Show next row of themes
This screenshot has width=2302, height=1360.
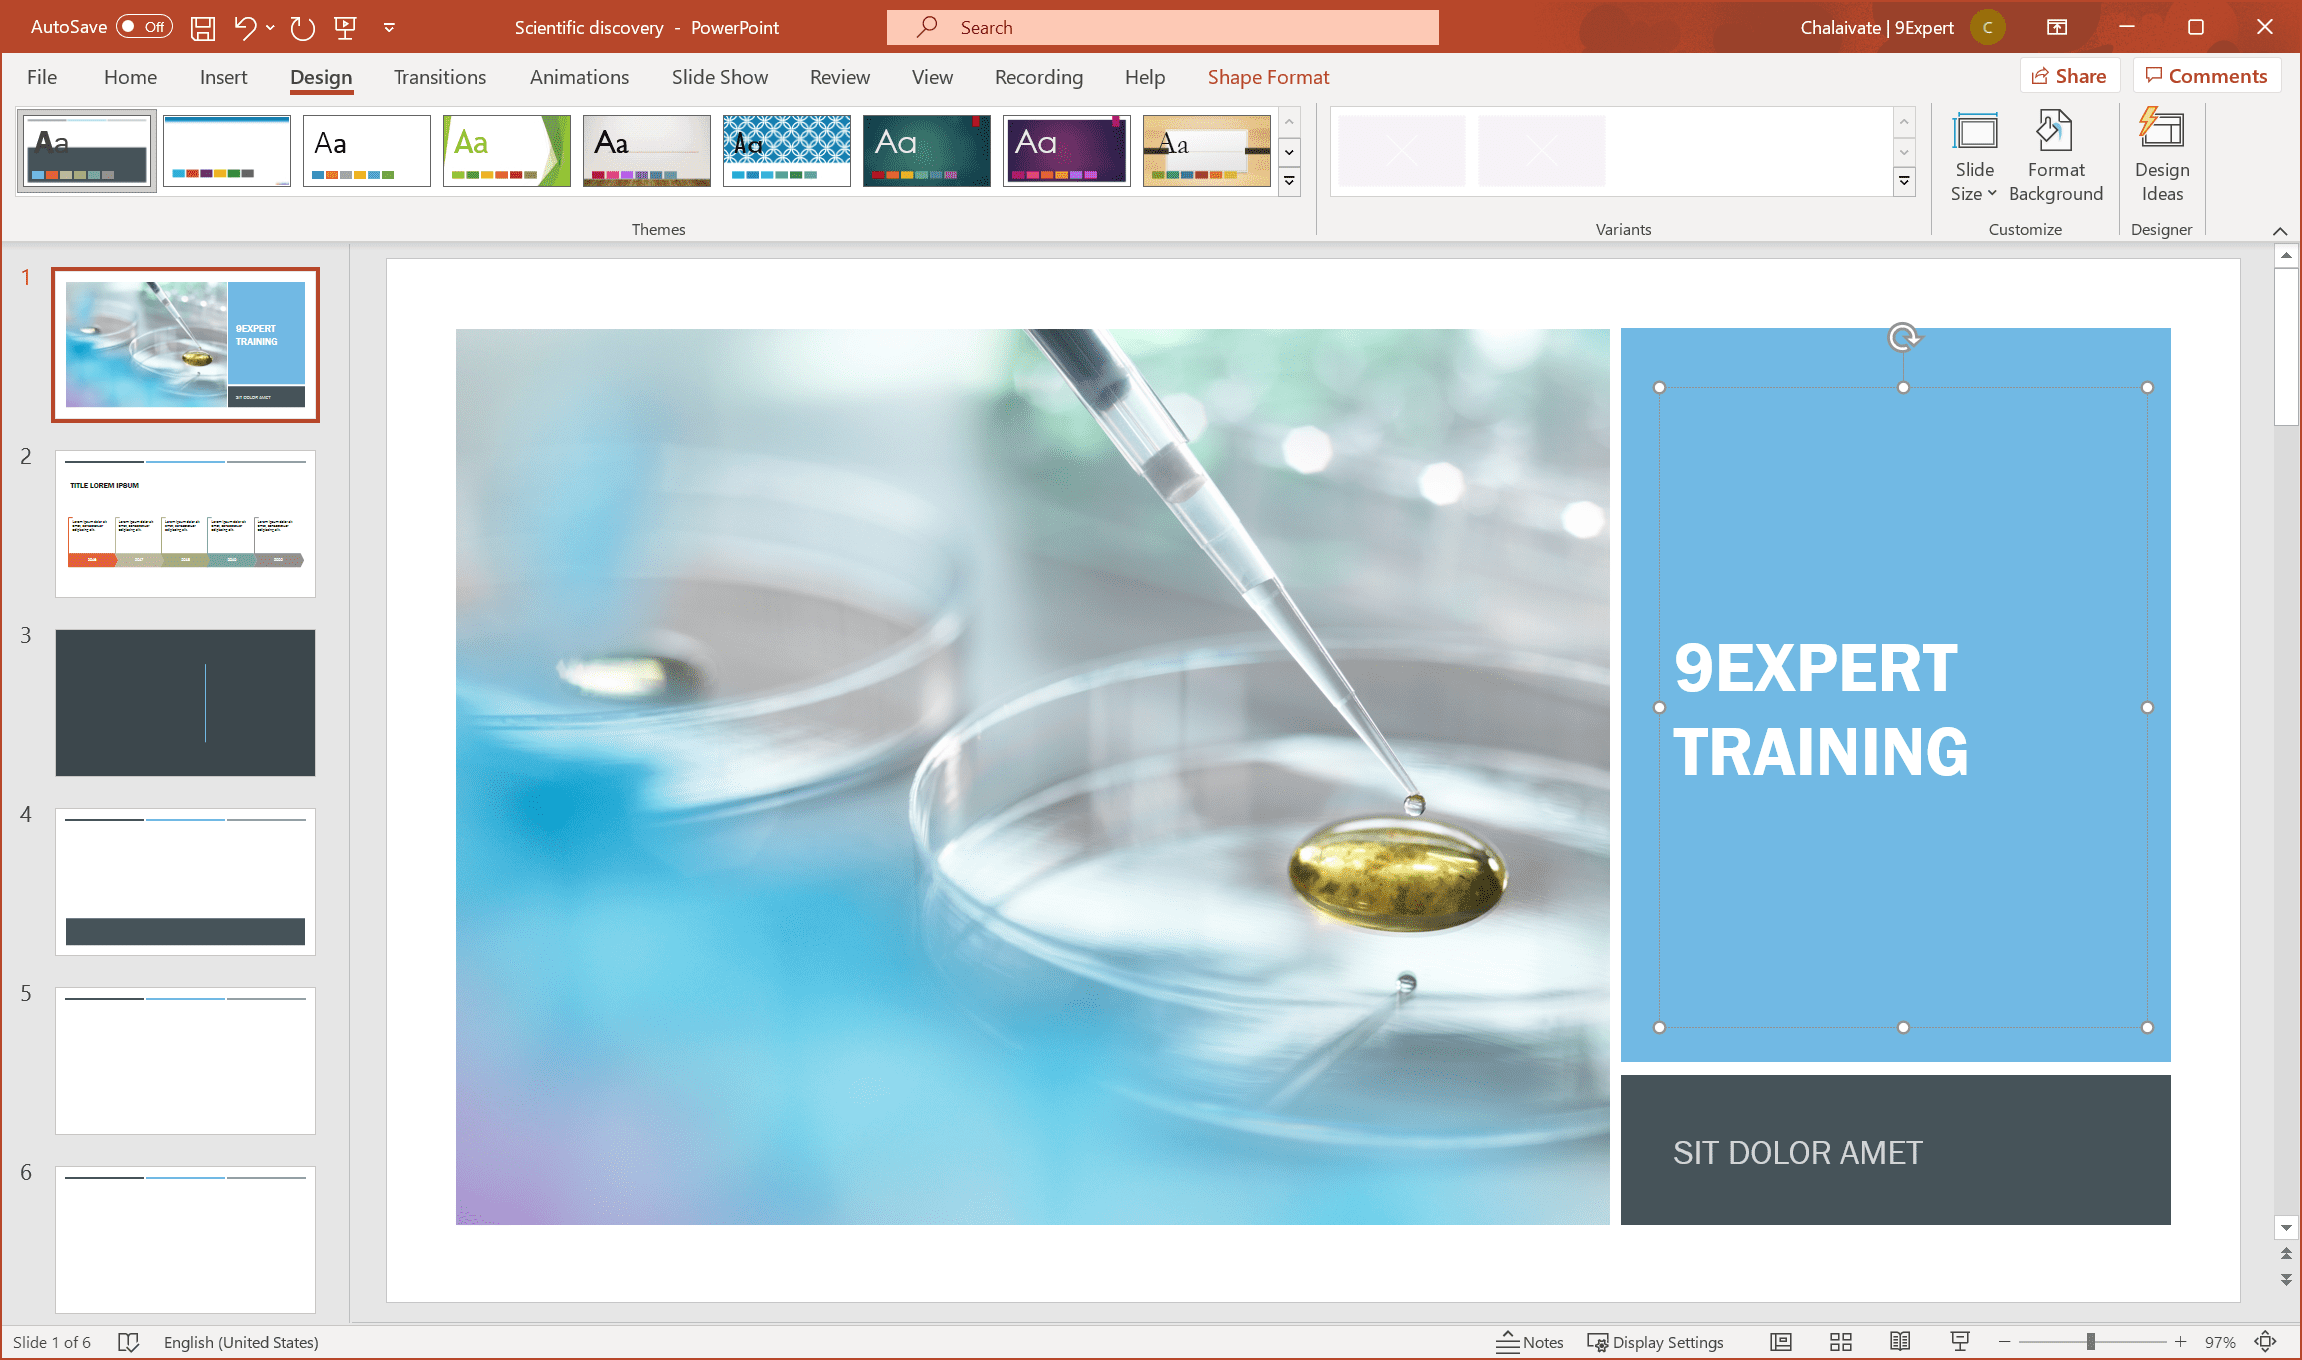(1290, 152)
